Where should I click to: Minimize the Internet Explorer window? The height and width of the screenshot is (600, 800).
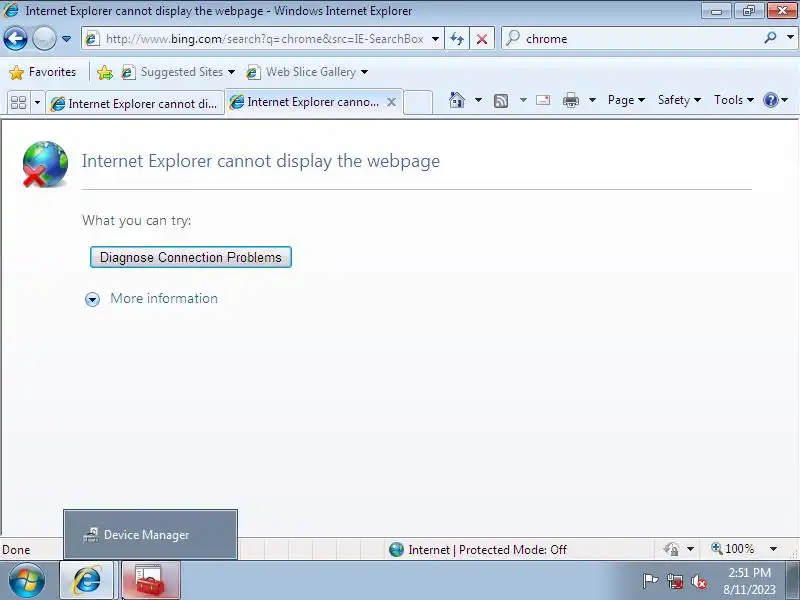click(716, 10)
